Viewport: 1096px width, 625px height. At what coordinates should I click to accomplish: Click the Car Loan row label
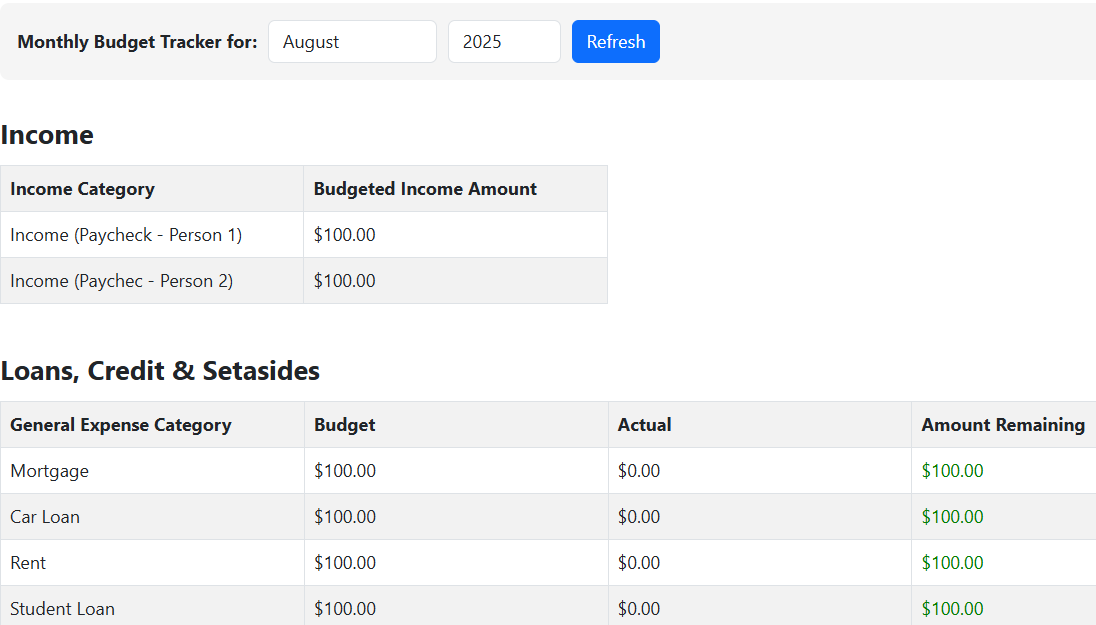[45, 517]
